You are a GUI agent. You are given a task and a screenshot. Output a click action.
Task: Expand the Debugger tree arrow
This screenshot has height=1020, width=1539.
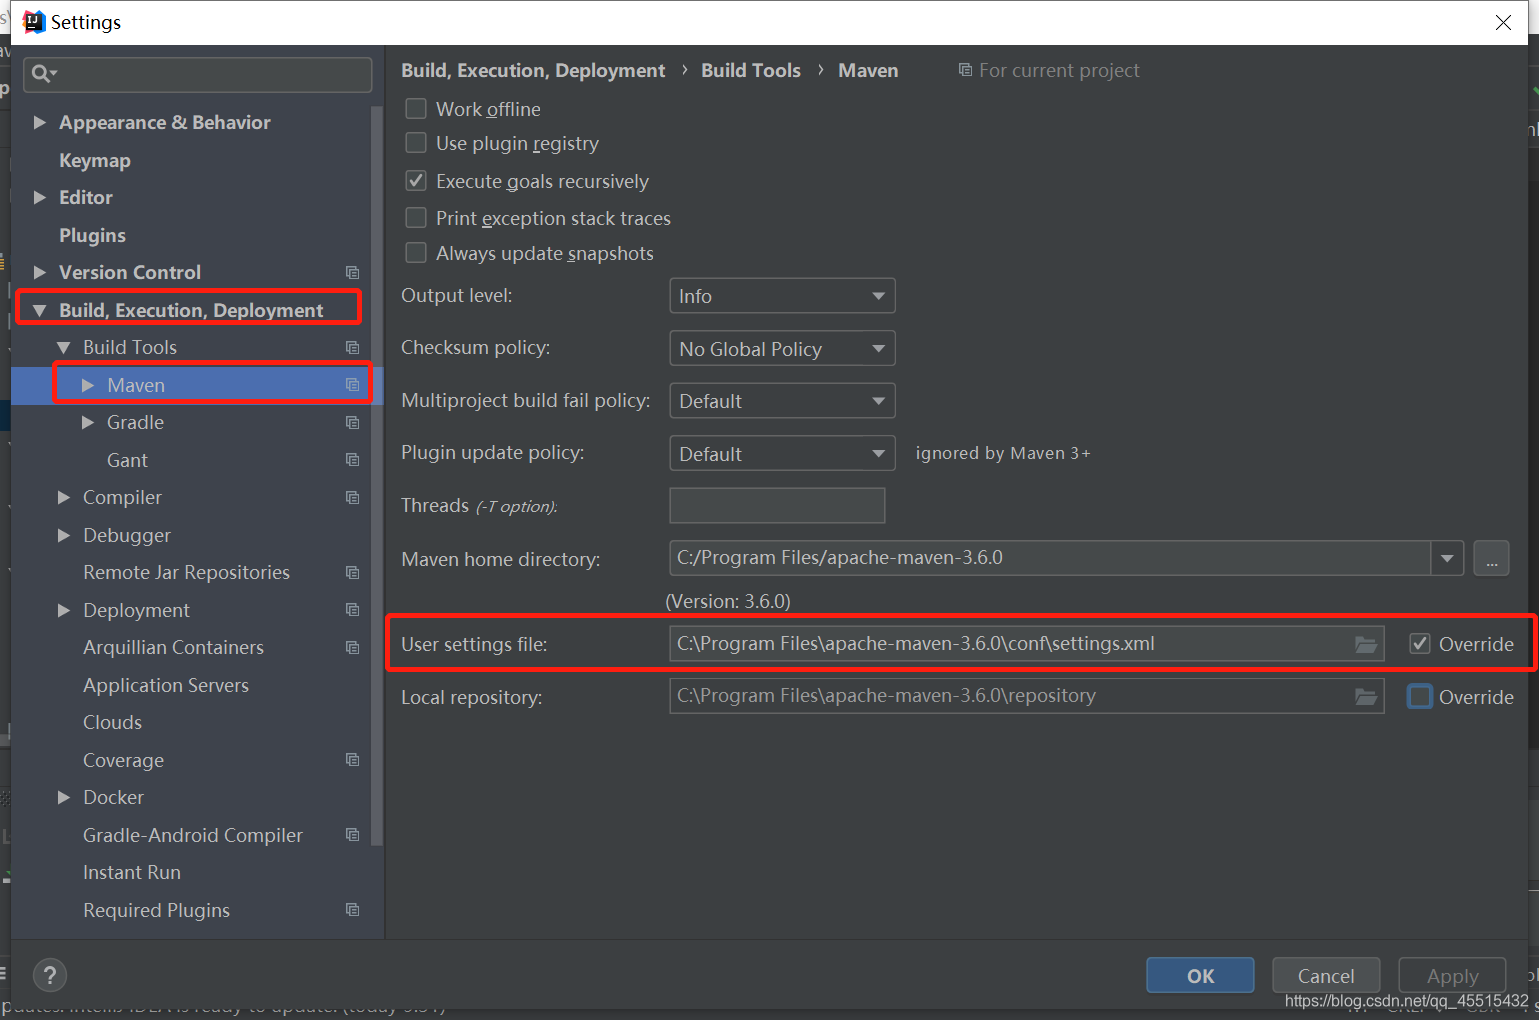[64, 535]
